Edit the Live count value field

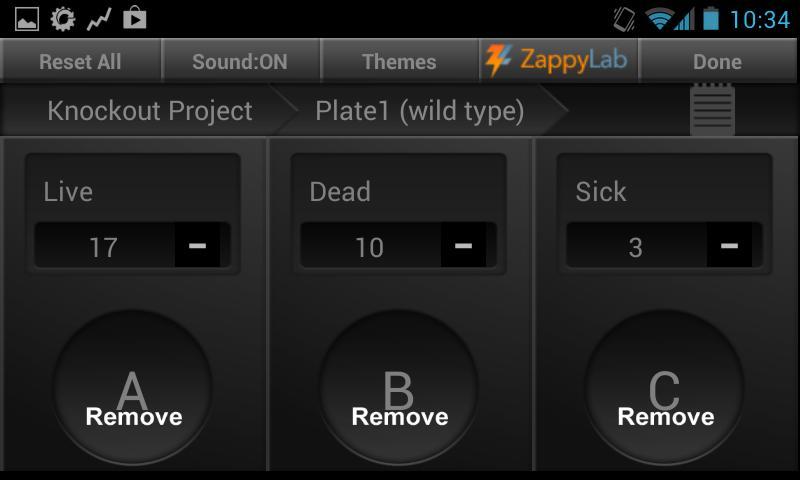(104, 247)
